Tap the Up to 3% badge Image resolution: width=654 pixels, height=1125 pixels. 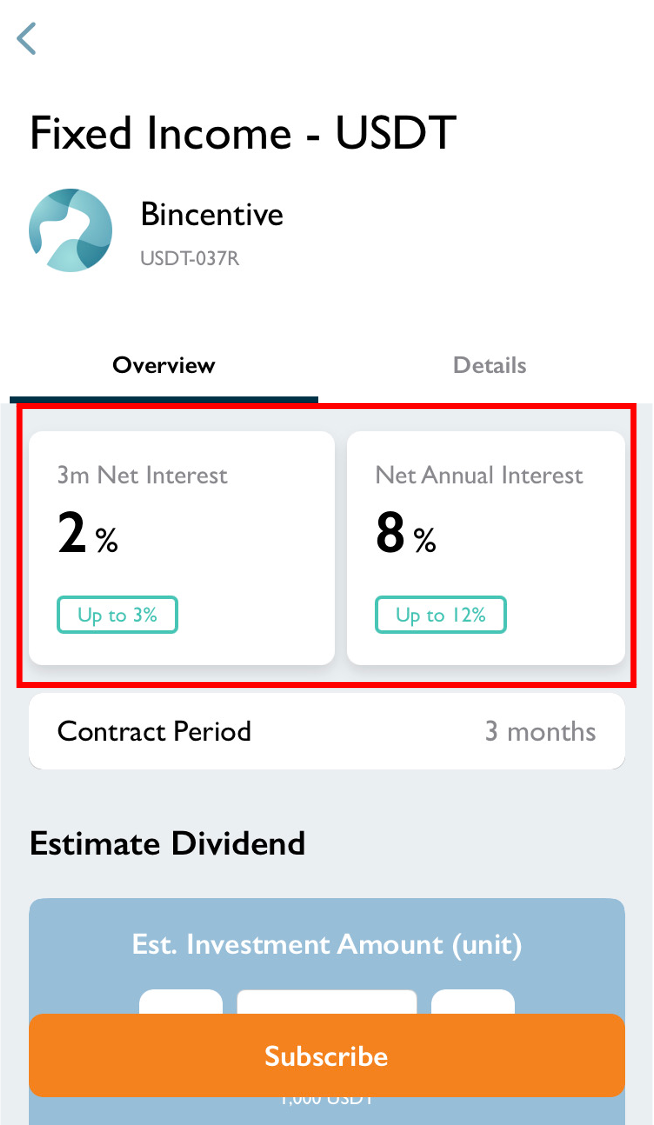click(117, 615)
